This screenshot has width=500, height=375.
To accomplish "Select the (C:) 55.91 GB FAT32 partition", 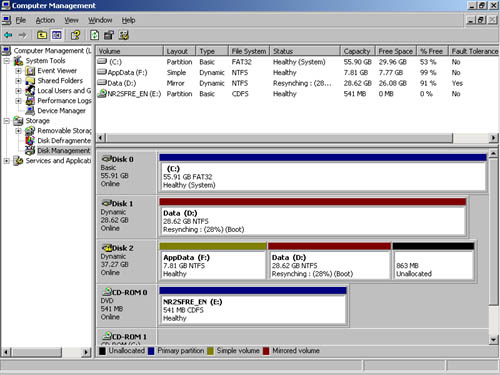I will pos(322,172).
